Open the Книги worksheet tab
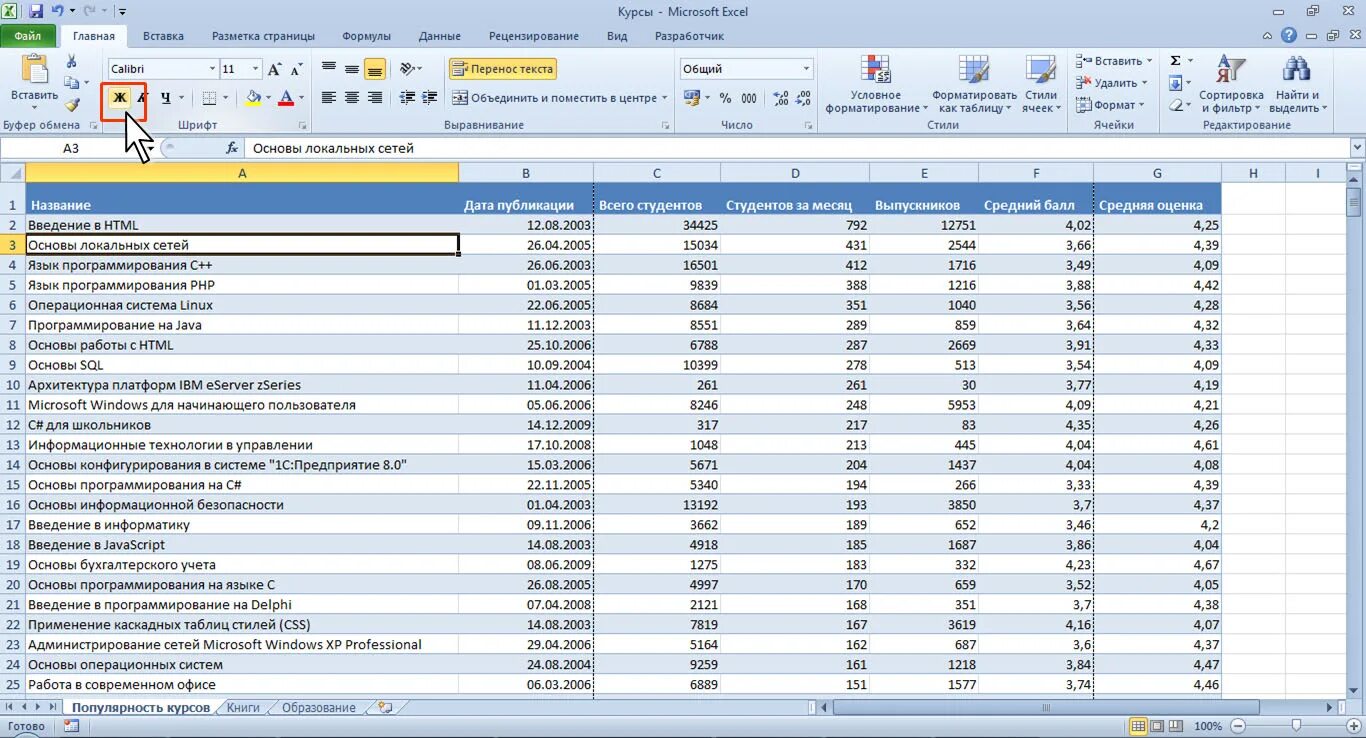1366x738 pixels. (x=243, y=707)
